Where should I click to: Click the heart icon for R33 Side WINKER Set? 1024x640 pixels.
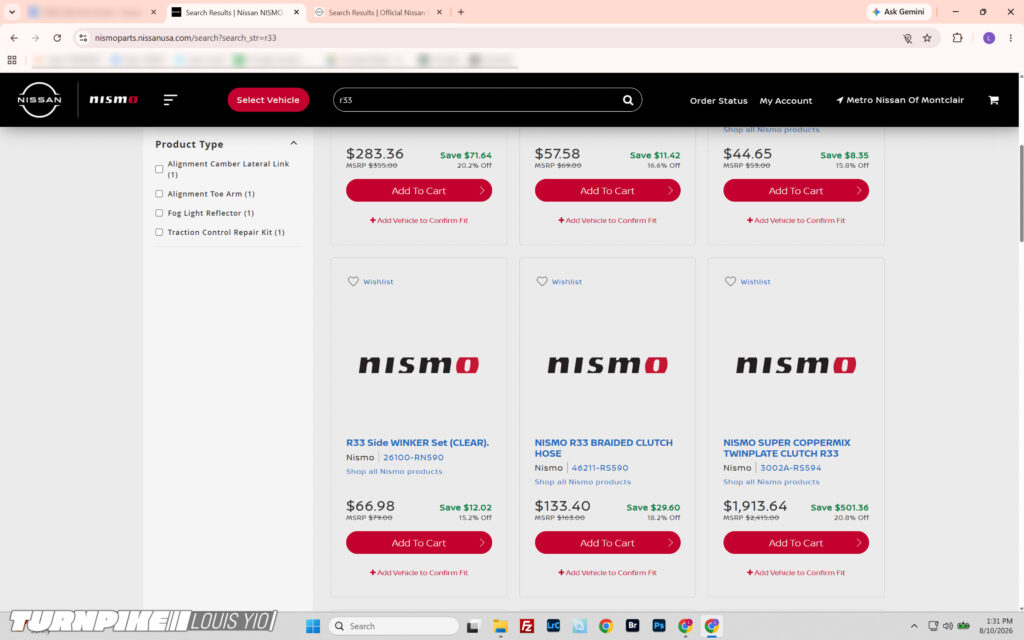pos(353,281)
